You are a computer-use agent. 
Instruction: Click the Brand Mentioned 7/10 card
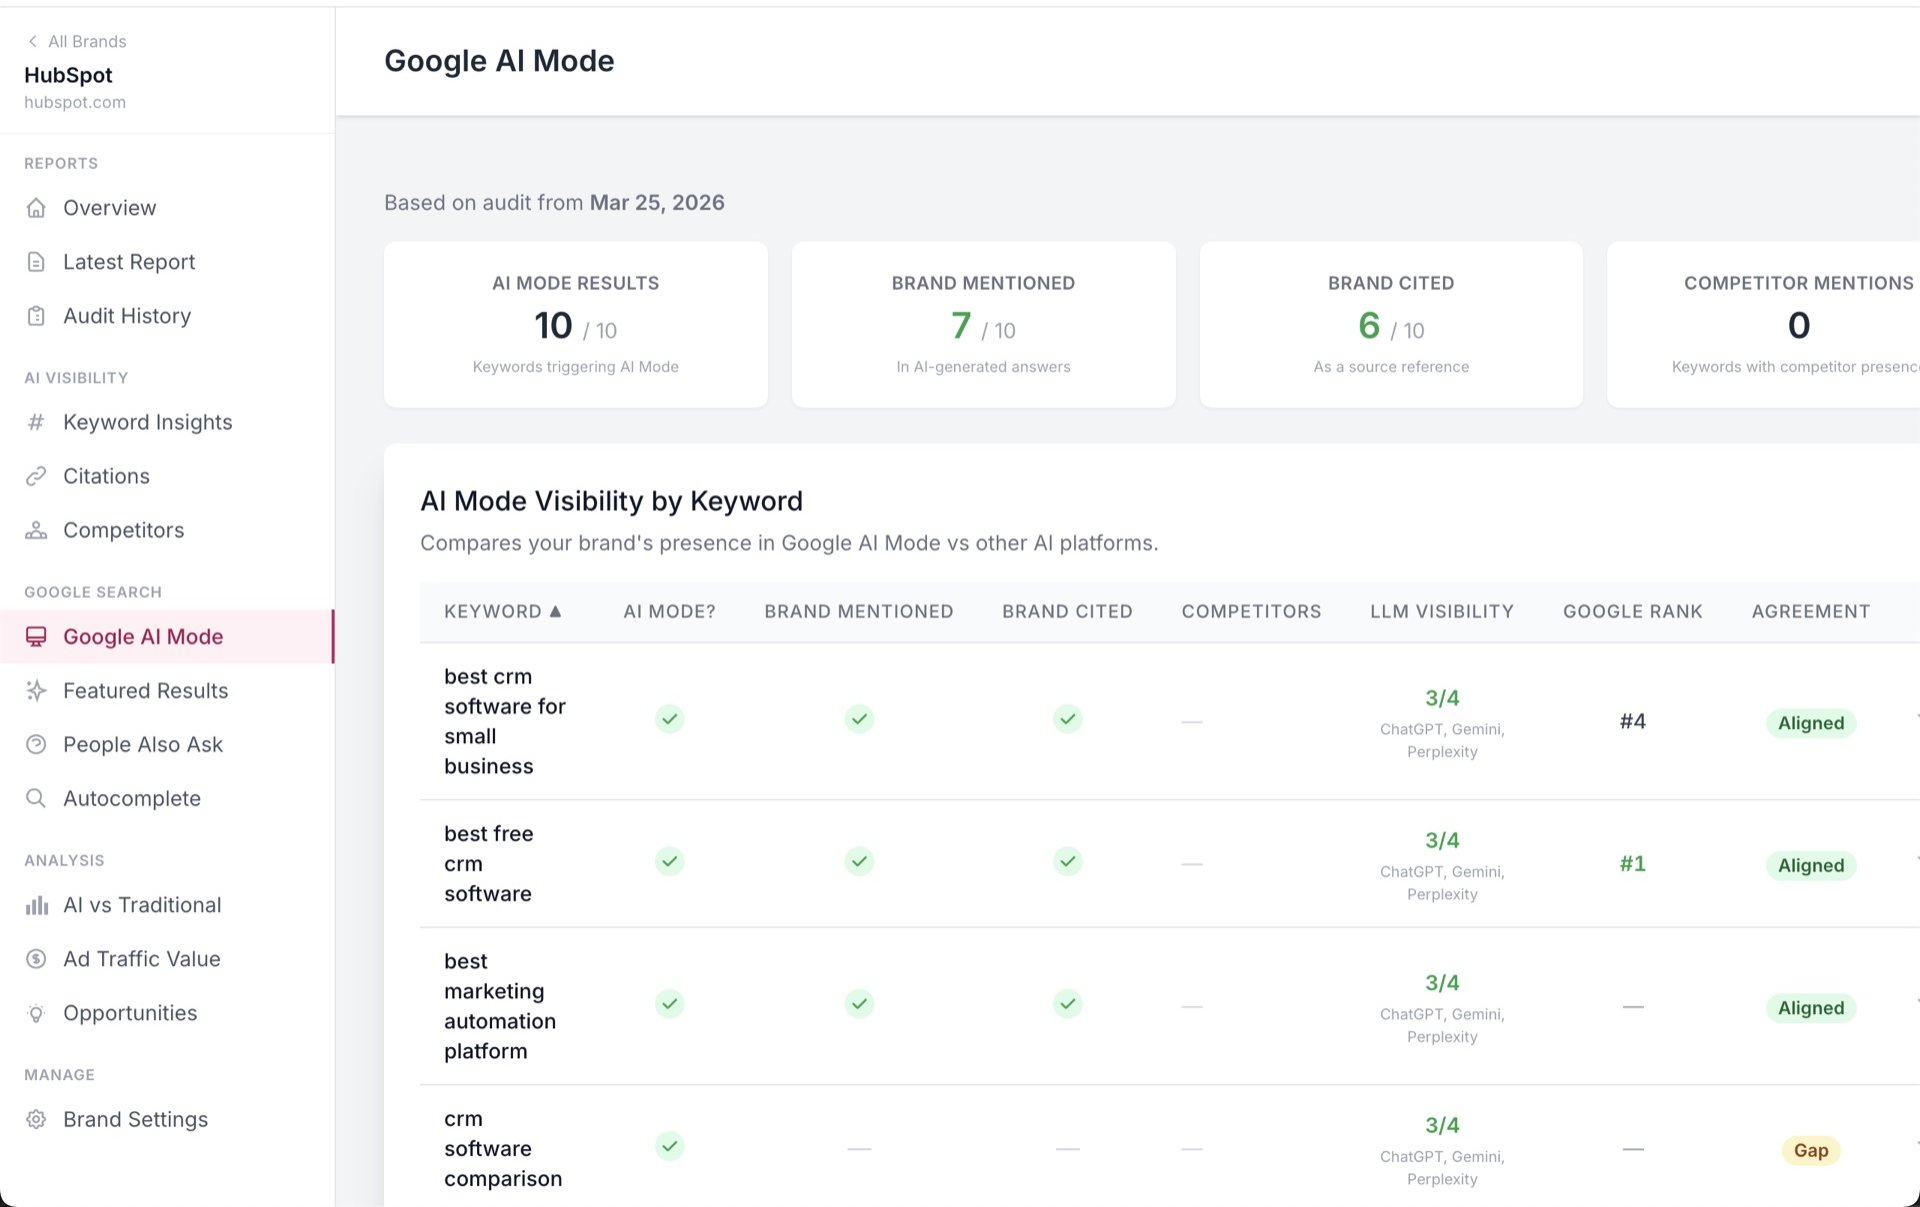(x=983, y=324)
